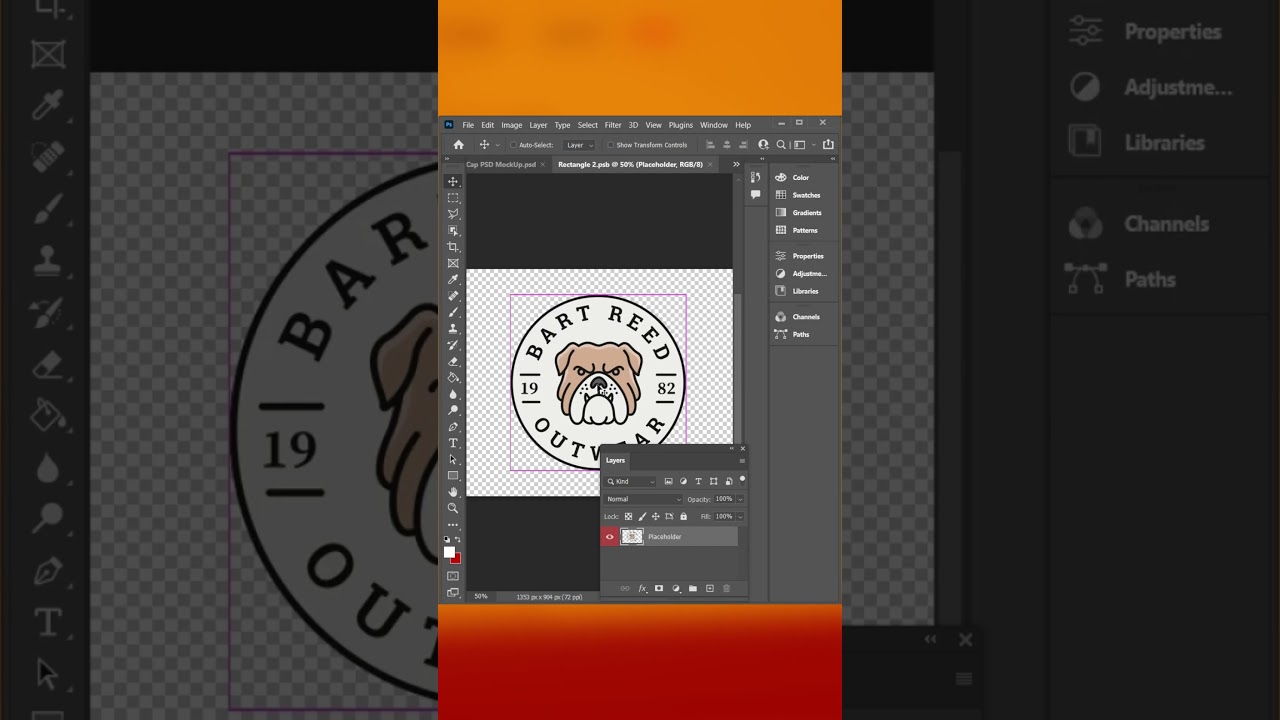Select the Lasso tool
Screen dimensions: 1280x720
click(x=453, y=214)
